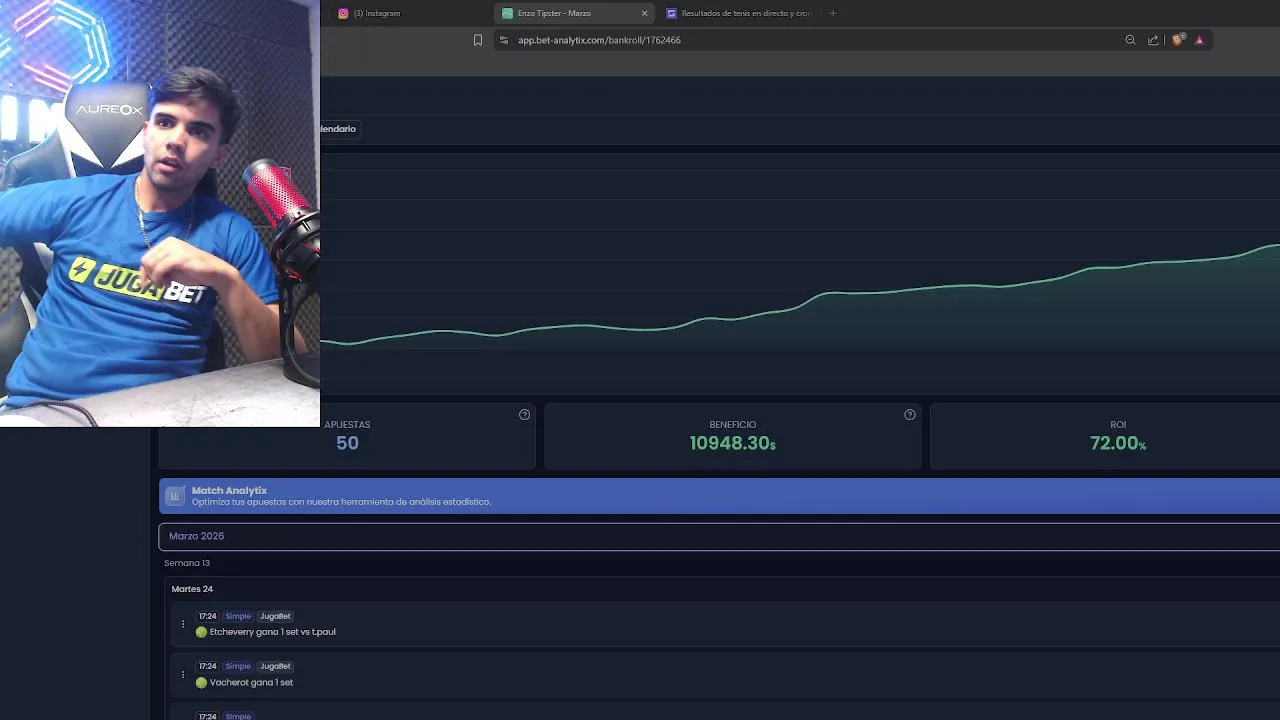Show help for the Apuestas stat
The image size is (1280, 720).
(524, 414)
